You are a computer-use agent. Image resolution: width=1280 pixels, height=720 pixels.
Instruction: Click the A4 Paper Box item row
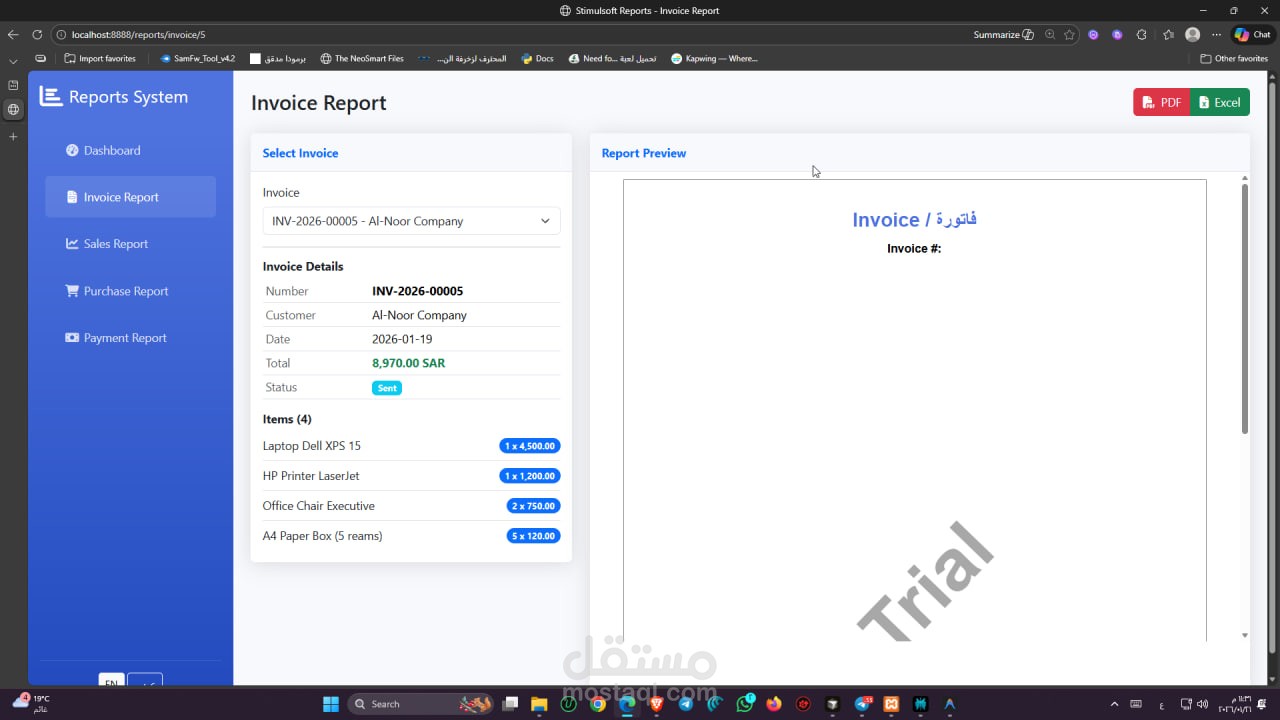[x=411, y=536]
